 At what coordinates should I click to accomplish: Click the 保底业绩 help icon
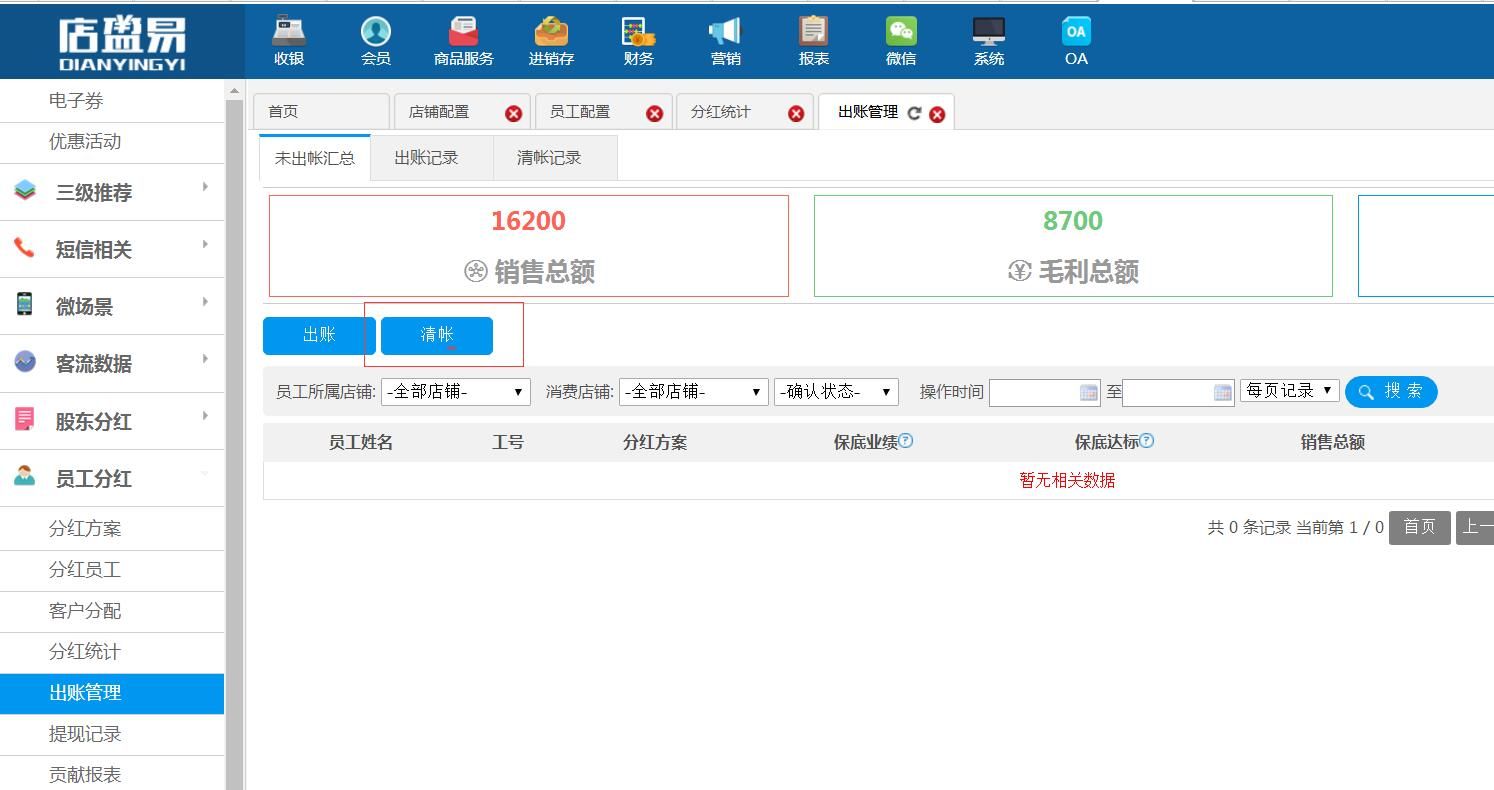click(905, 440)
